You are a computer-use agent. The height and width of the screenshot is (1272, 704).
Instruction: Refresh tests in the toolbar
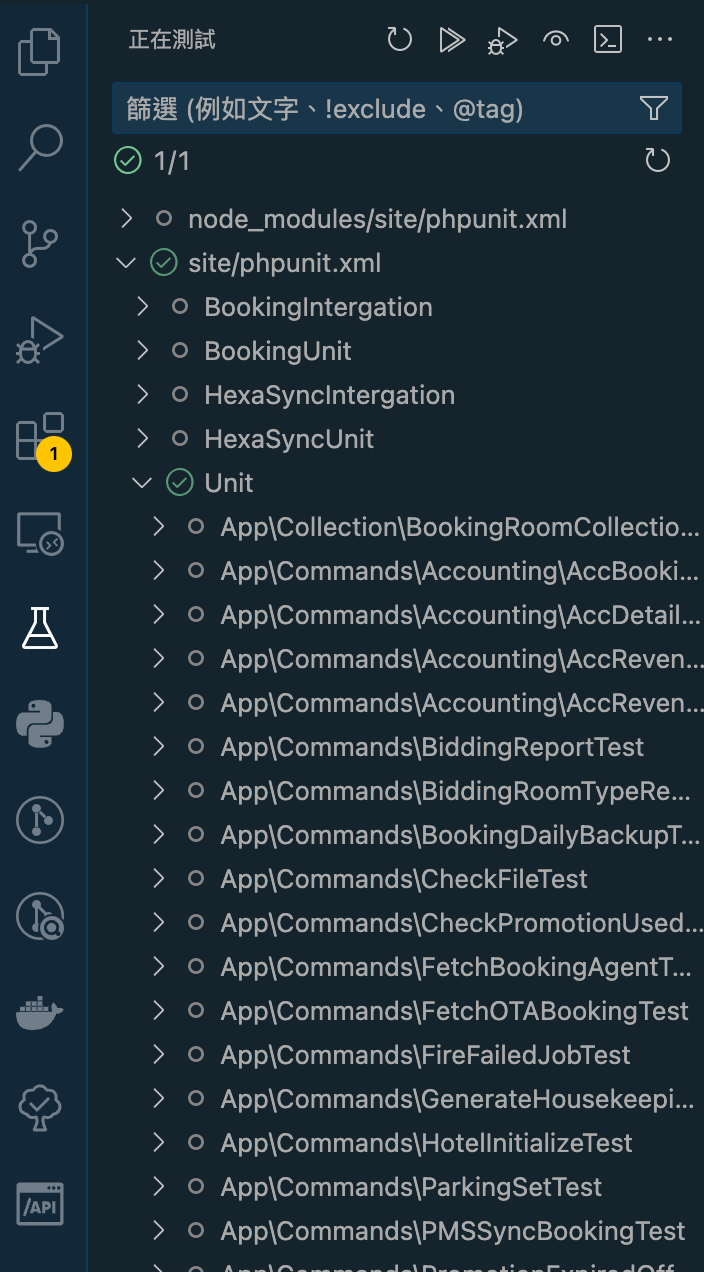point(400,40)
